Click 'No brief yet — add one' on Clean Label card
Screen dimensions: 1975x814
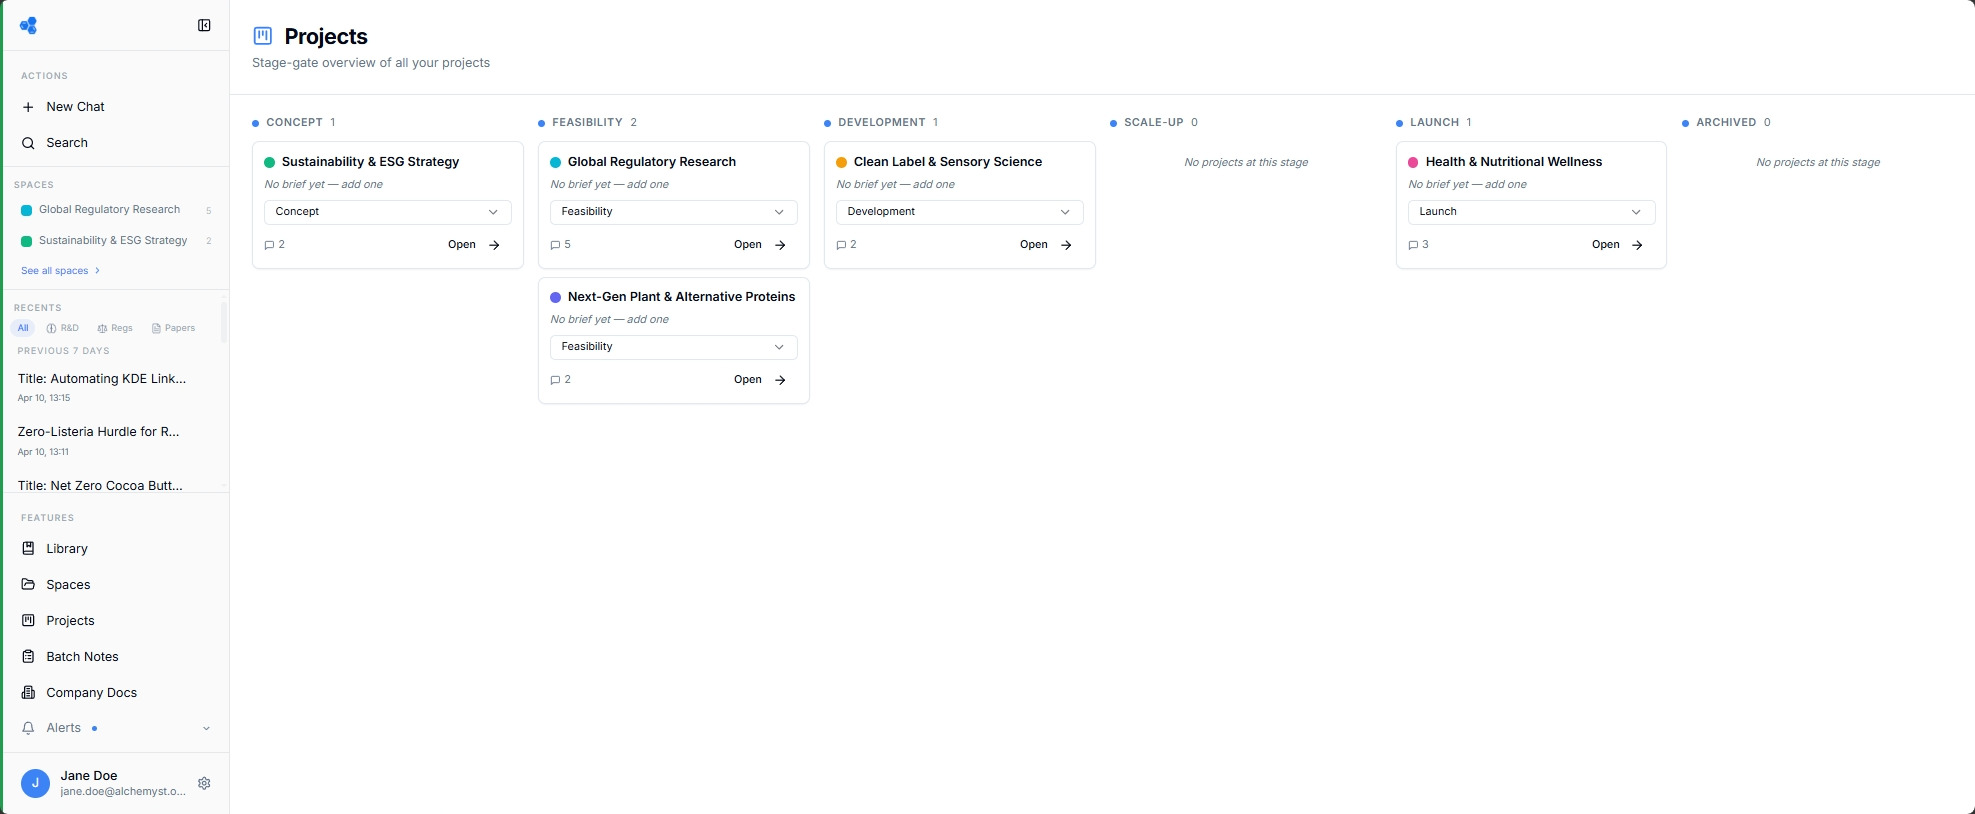[896, 184]
